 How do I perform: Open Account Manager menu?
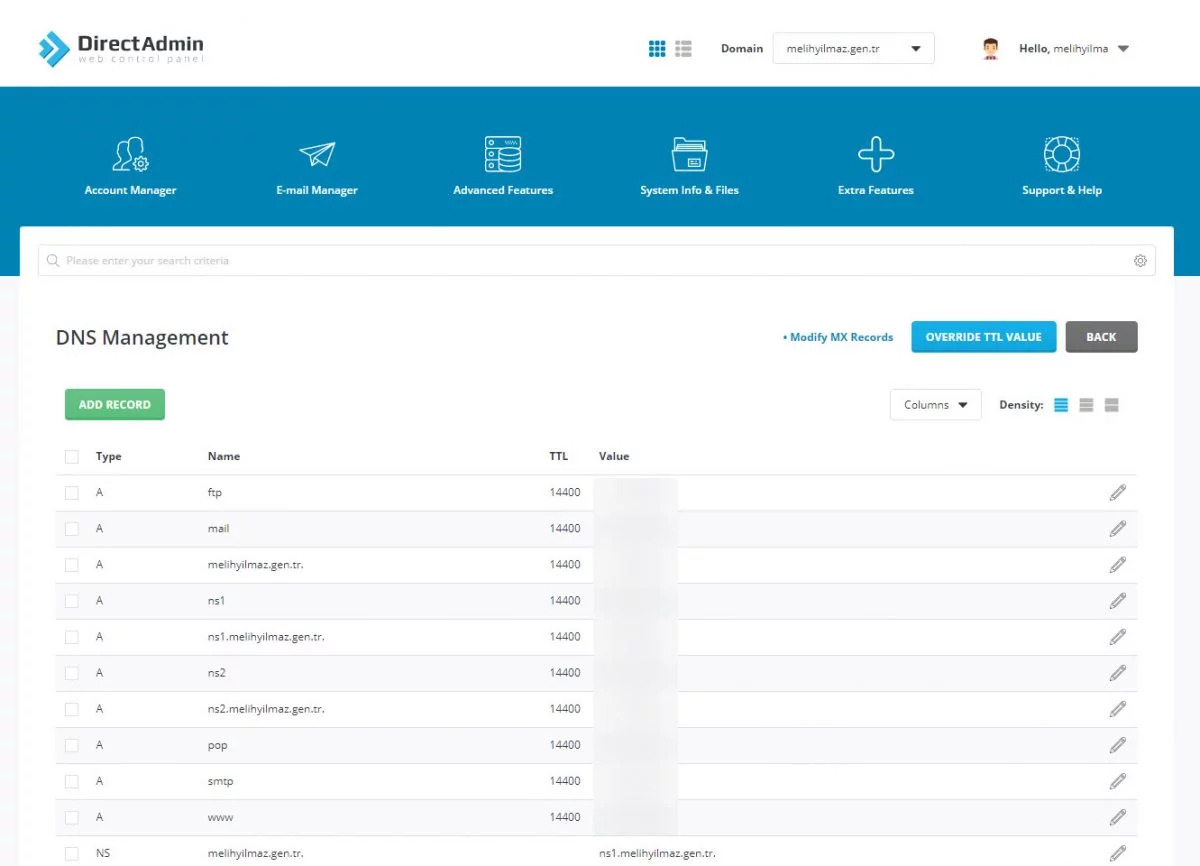130,167
